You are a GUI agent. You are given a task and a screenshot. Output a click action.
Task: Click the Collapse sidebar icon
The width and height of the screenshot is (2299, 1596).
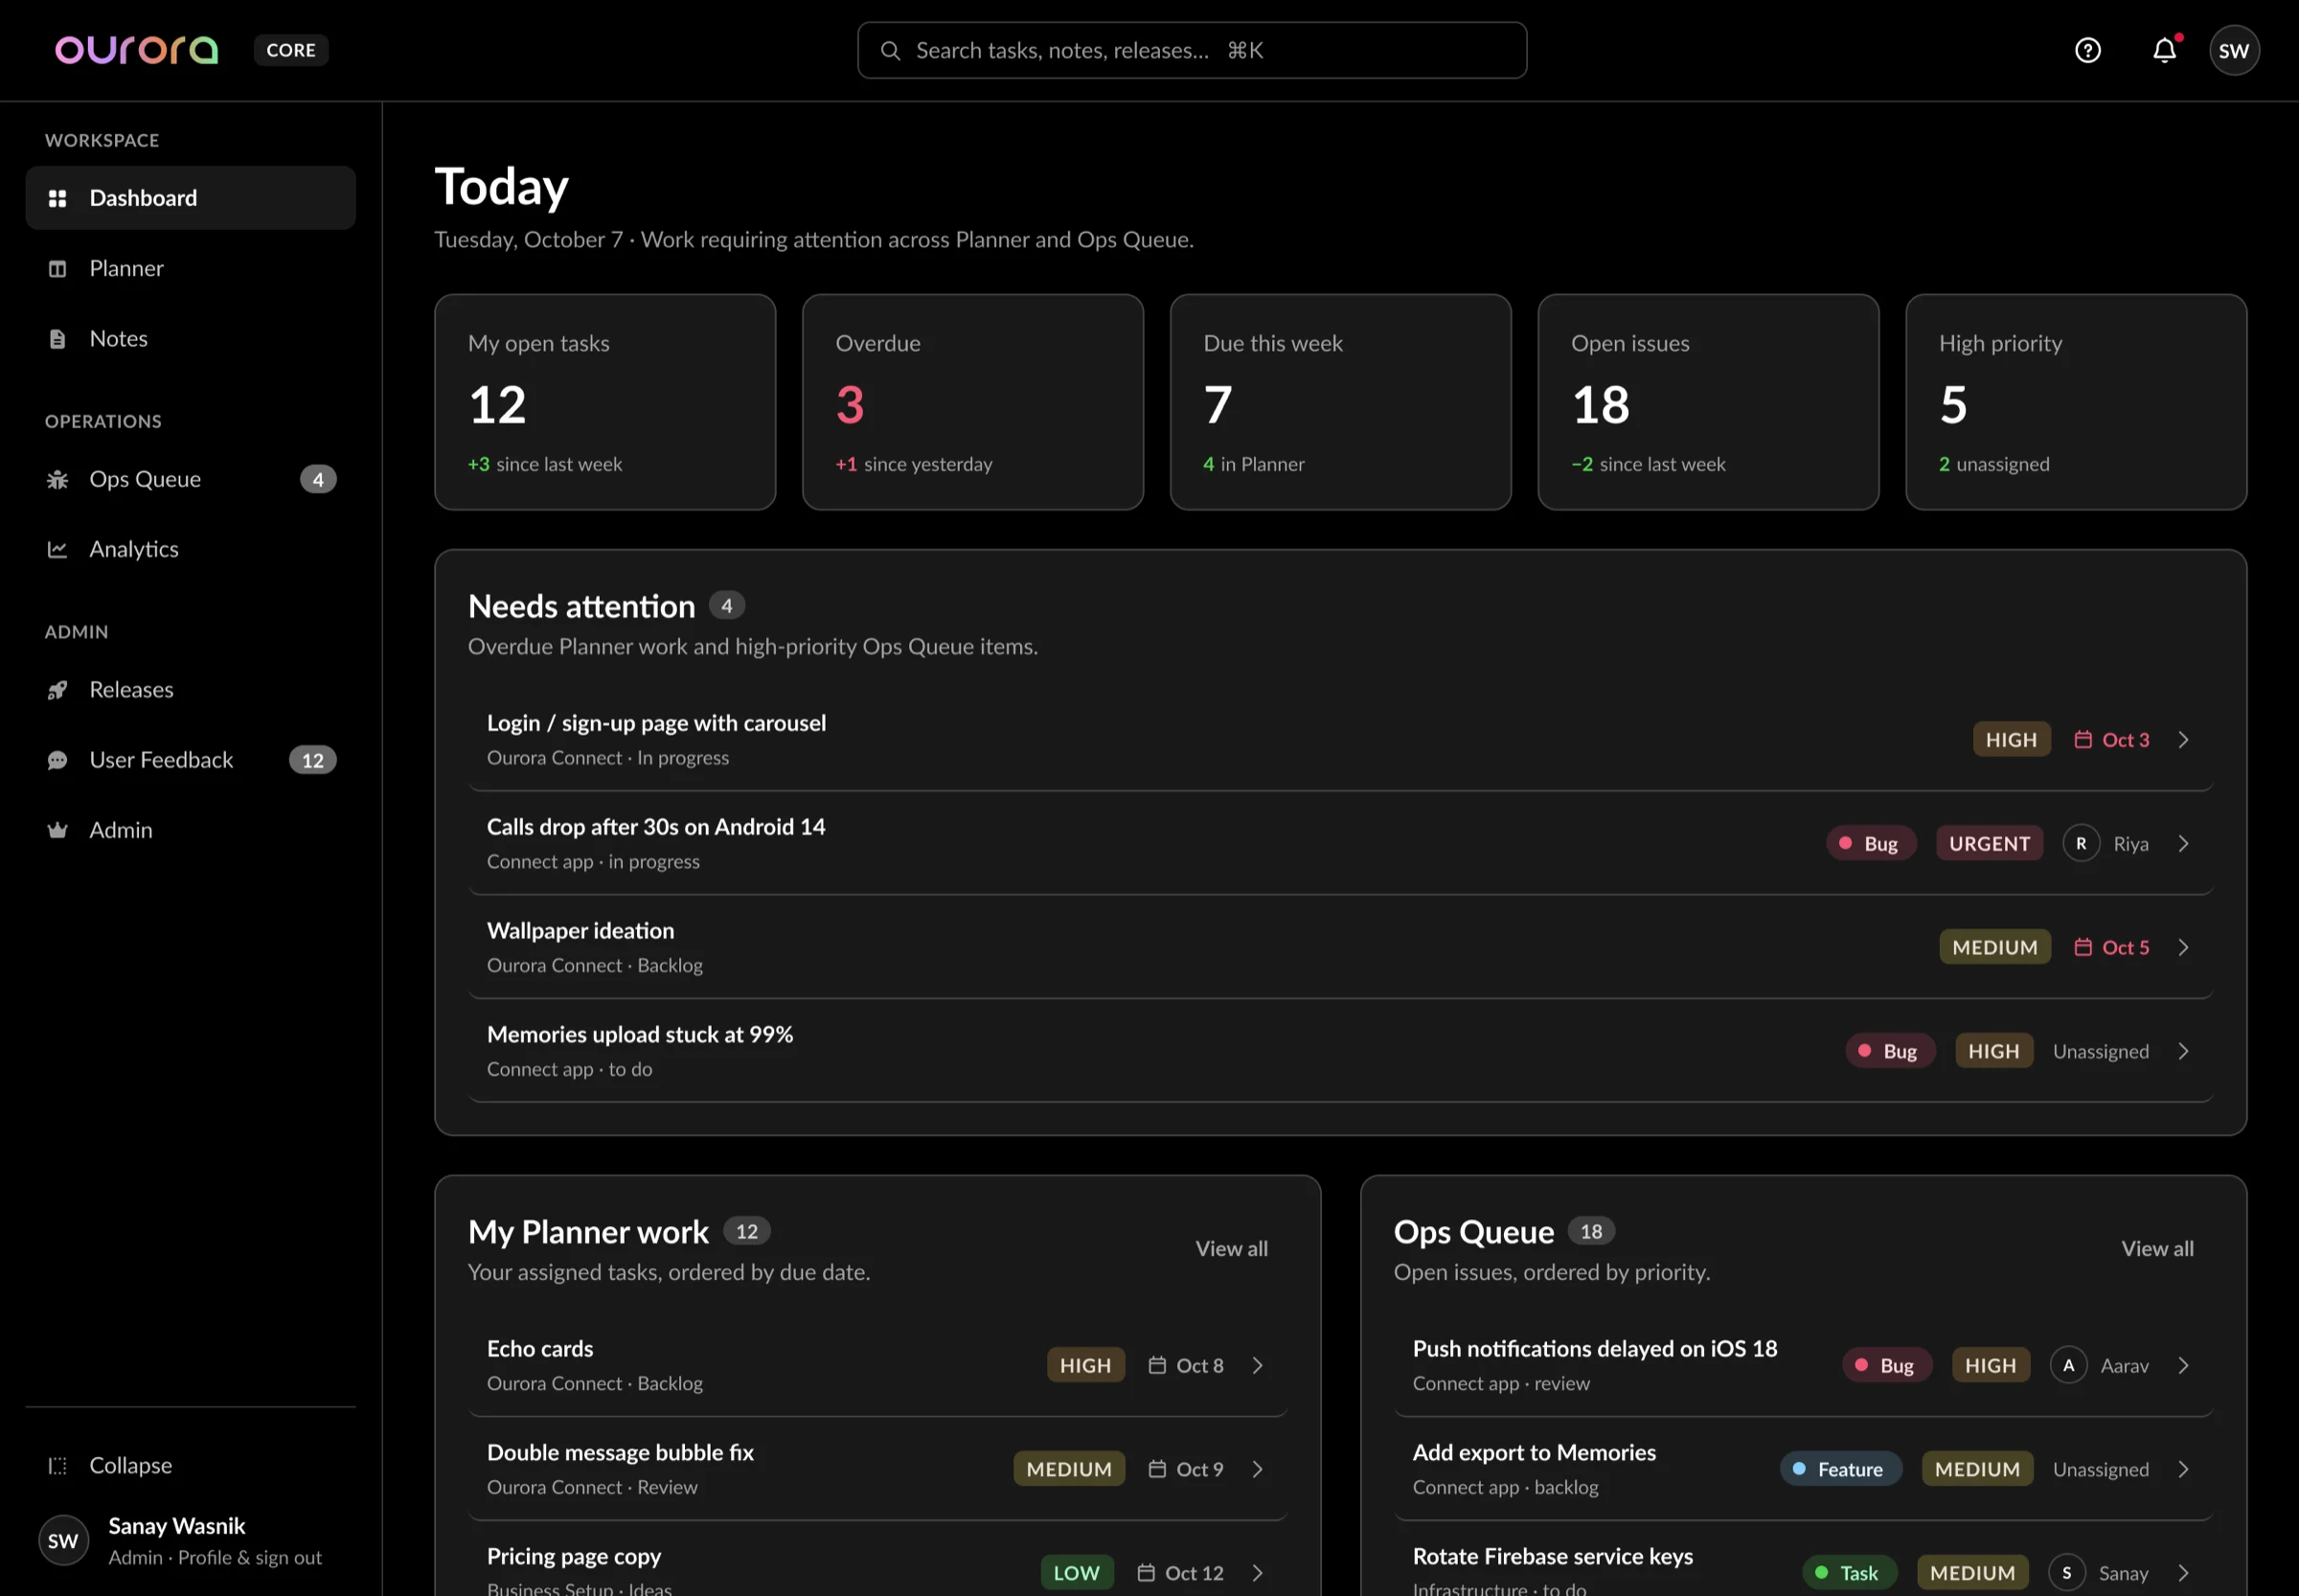coord(58,1465)
